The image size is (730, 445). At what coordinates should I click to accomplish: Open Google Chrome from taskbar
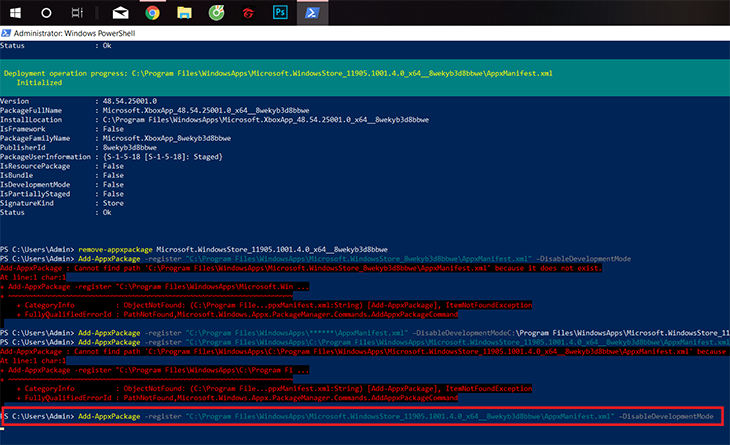pos(152,13)
